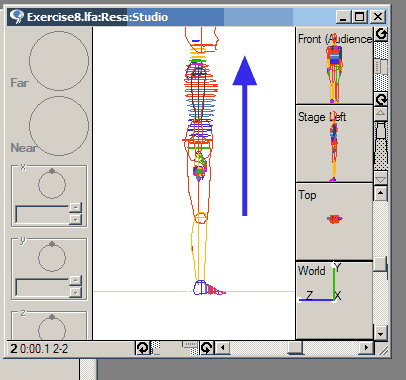Select the World axes view thumbnail

334,300
